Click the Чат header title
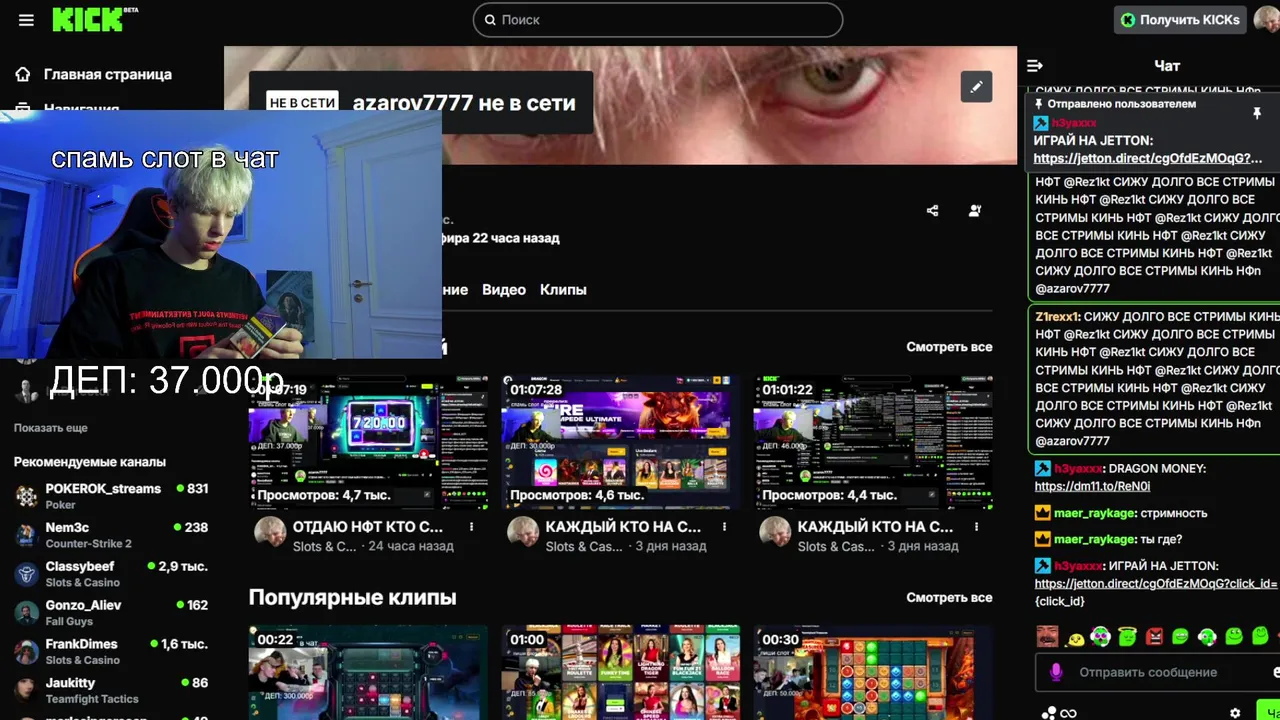The width and height of the screenshot is (1280, 720). point(1167,66)
